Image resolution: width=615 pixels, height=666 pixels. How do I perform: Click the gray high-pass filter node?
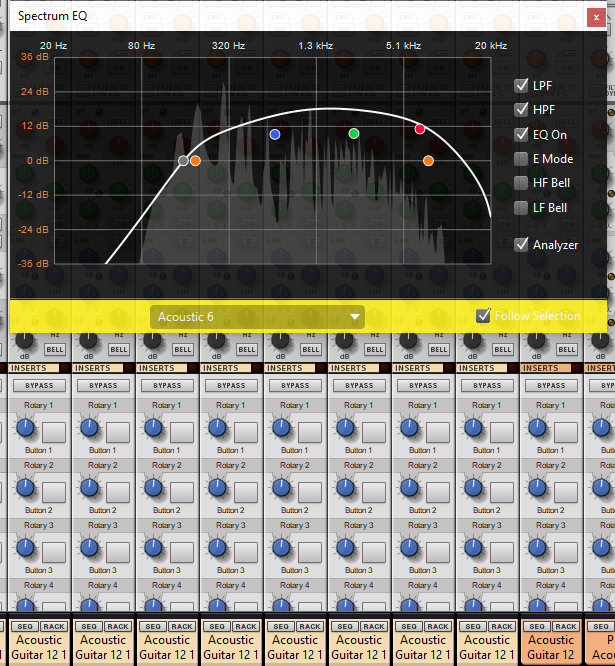[x=183, y=161]
